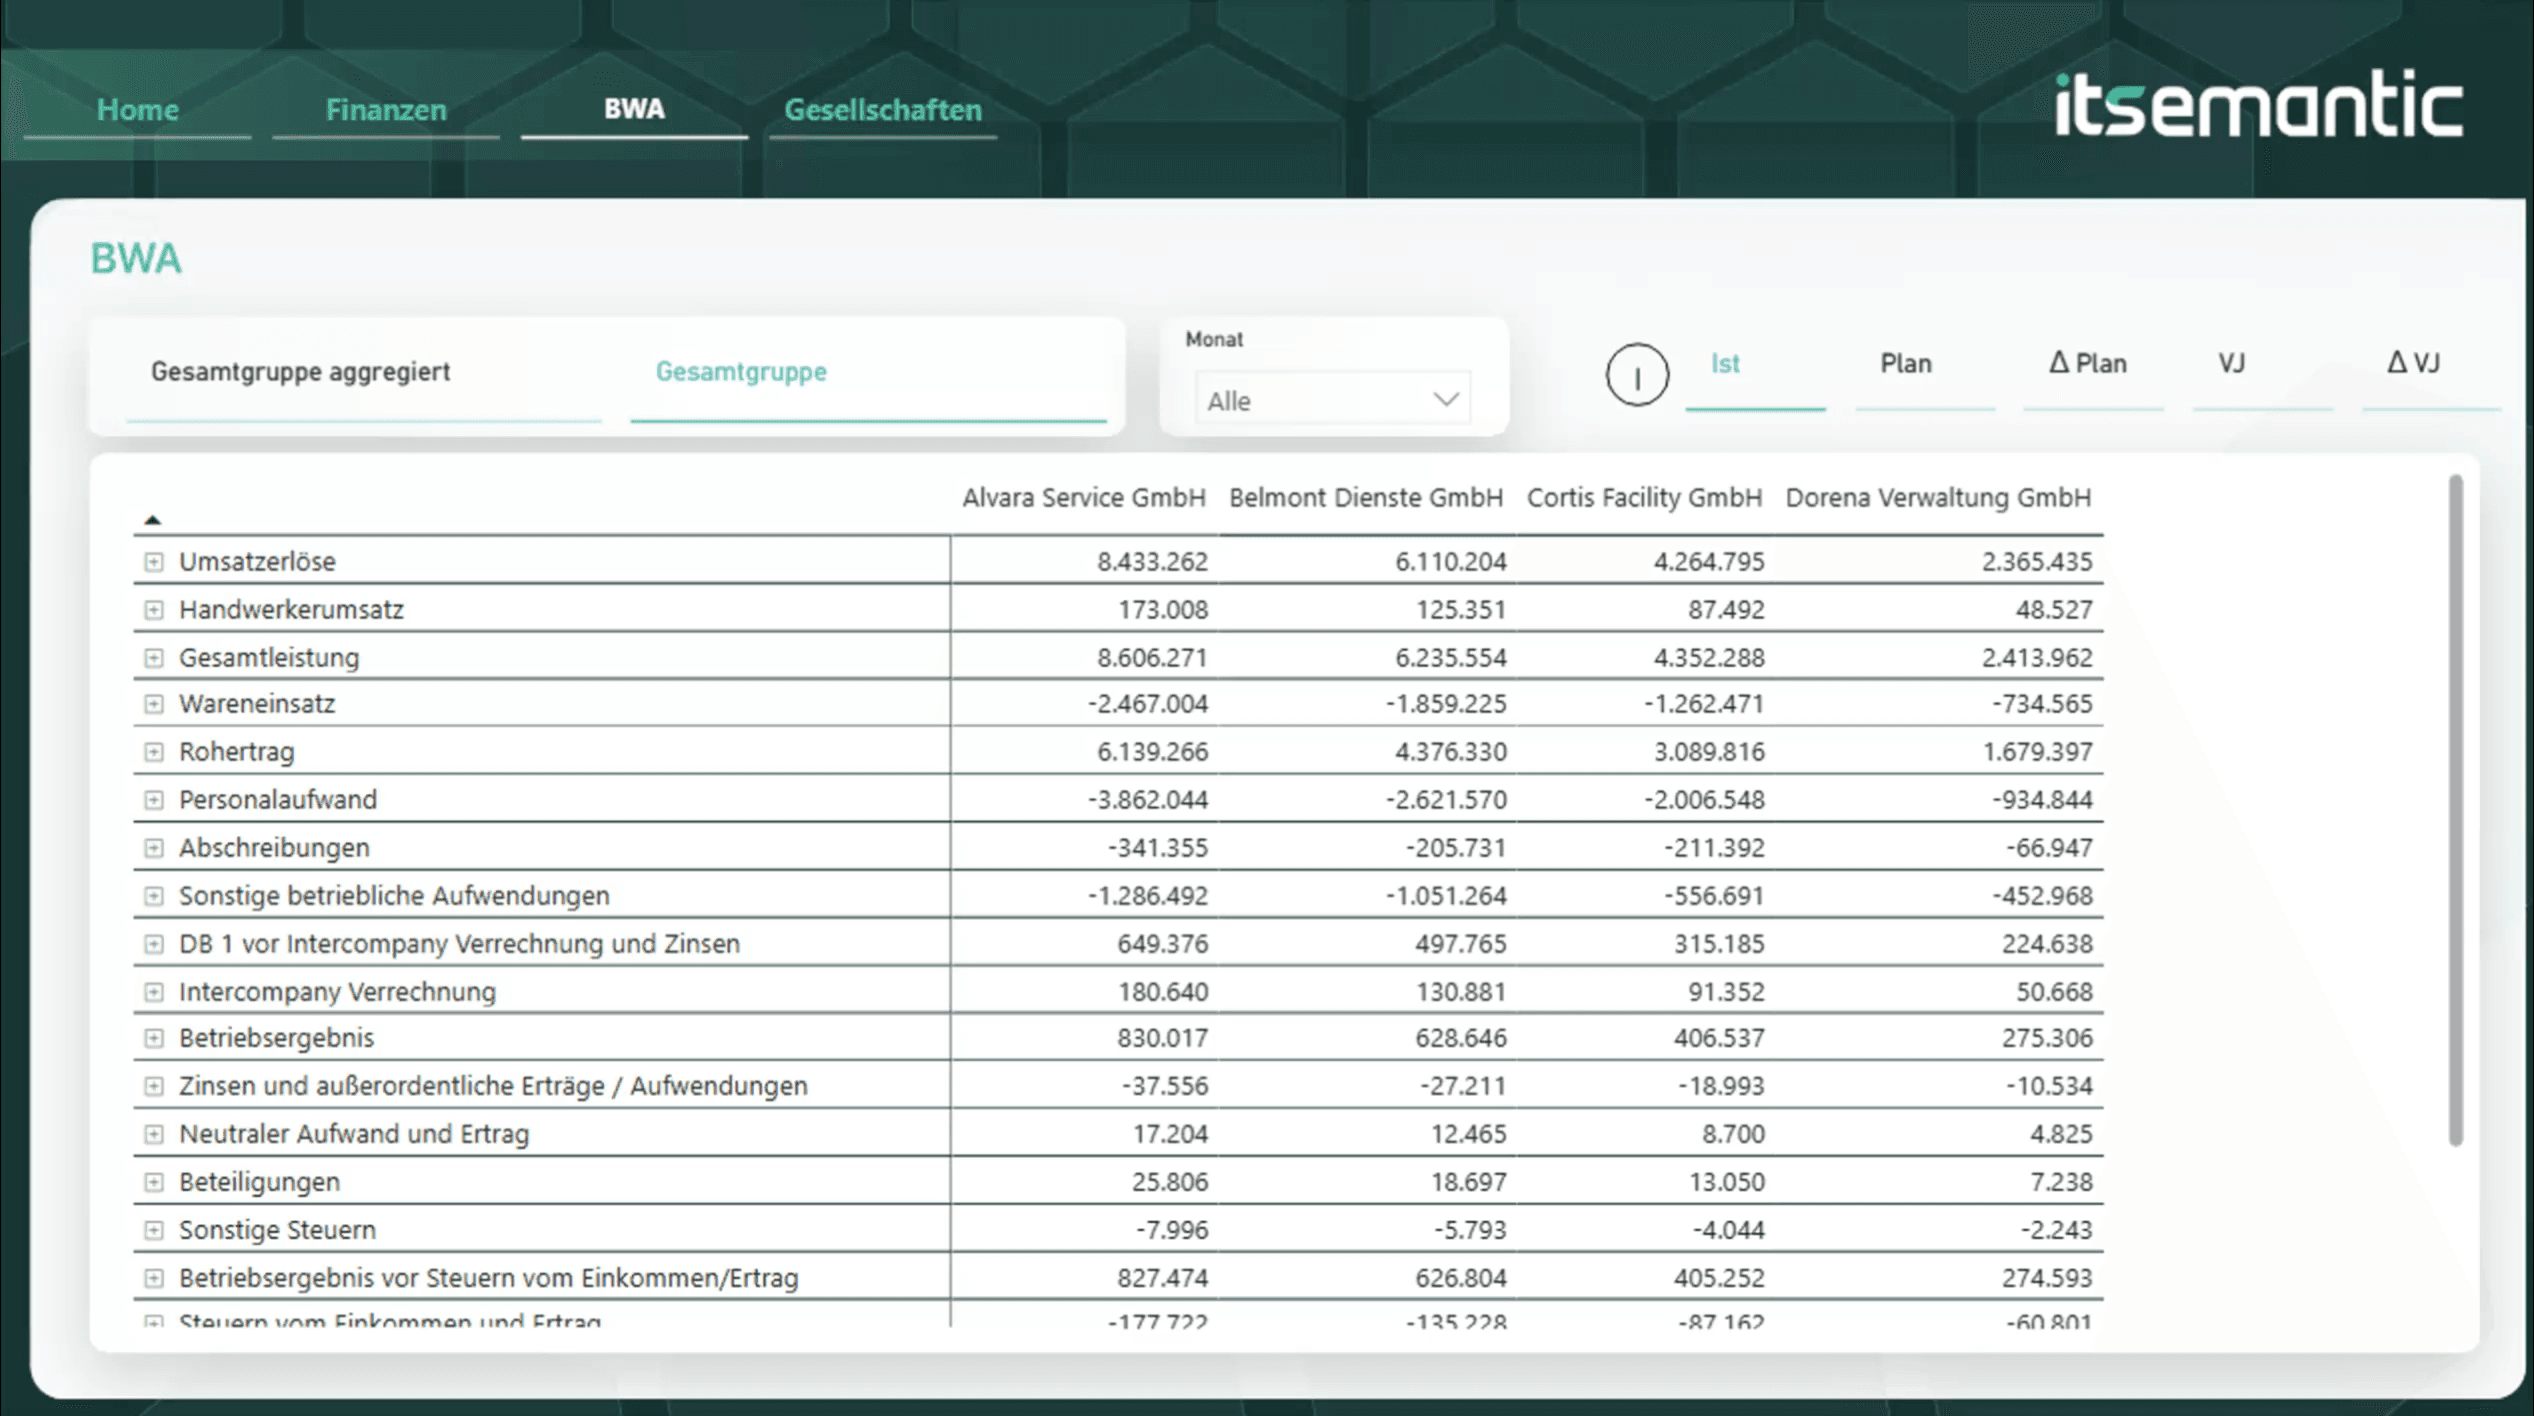Image resolution: width=2534 pixels, height=1416 pixels.
Task: Expand the Wareneinsatz row
Action: click(x=153, y=704)
